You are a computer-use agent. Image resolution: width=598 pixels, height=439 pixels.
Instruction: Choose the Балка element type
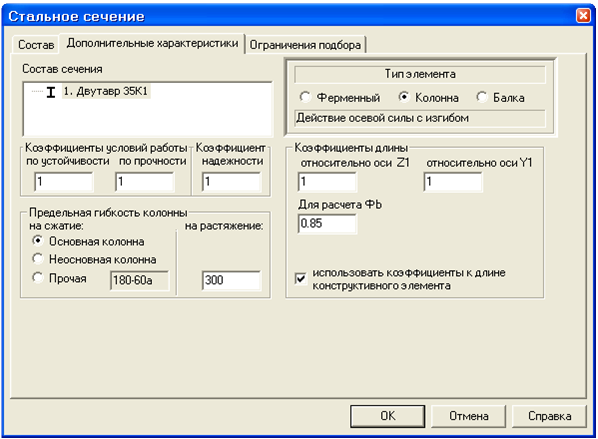point(482,97)
